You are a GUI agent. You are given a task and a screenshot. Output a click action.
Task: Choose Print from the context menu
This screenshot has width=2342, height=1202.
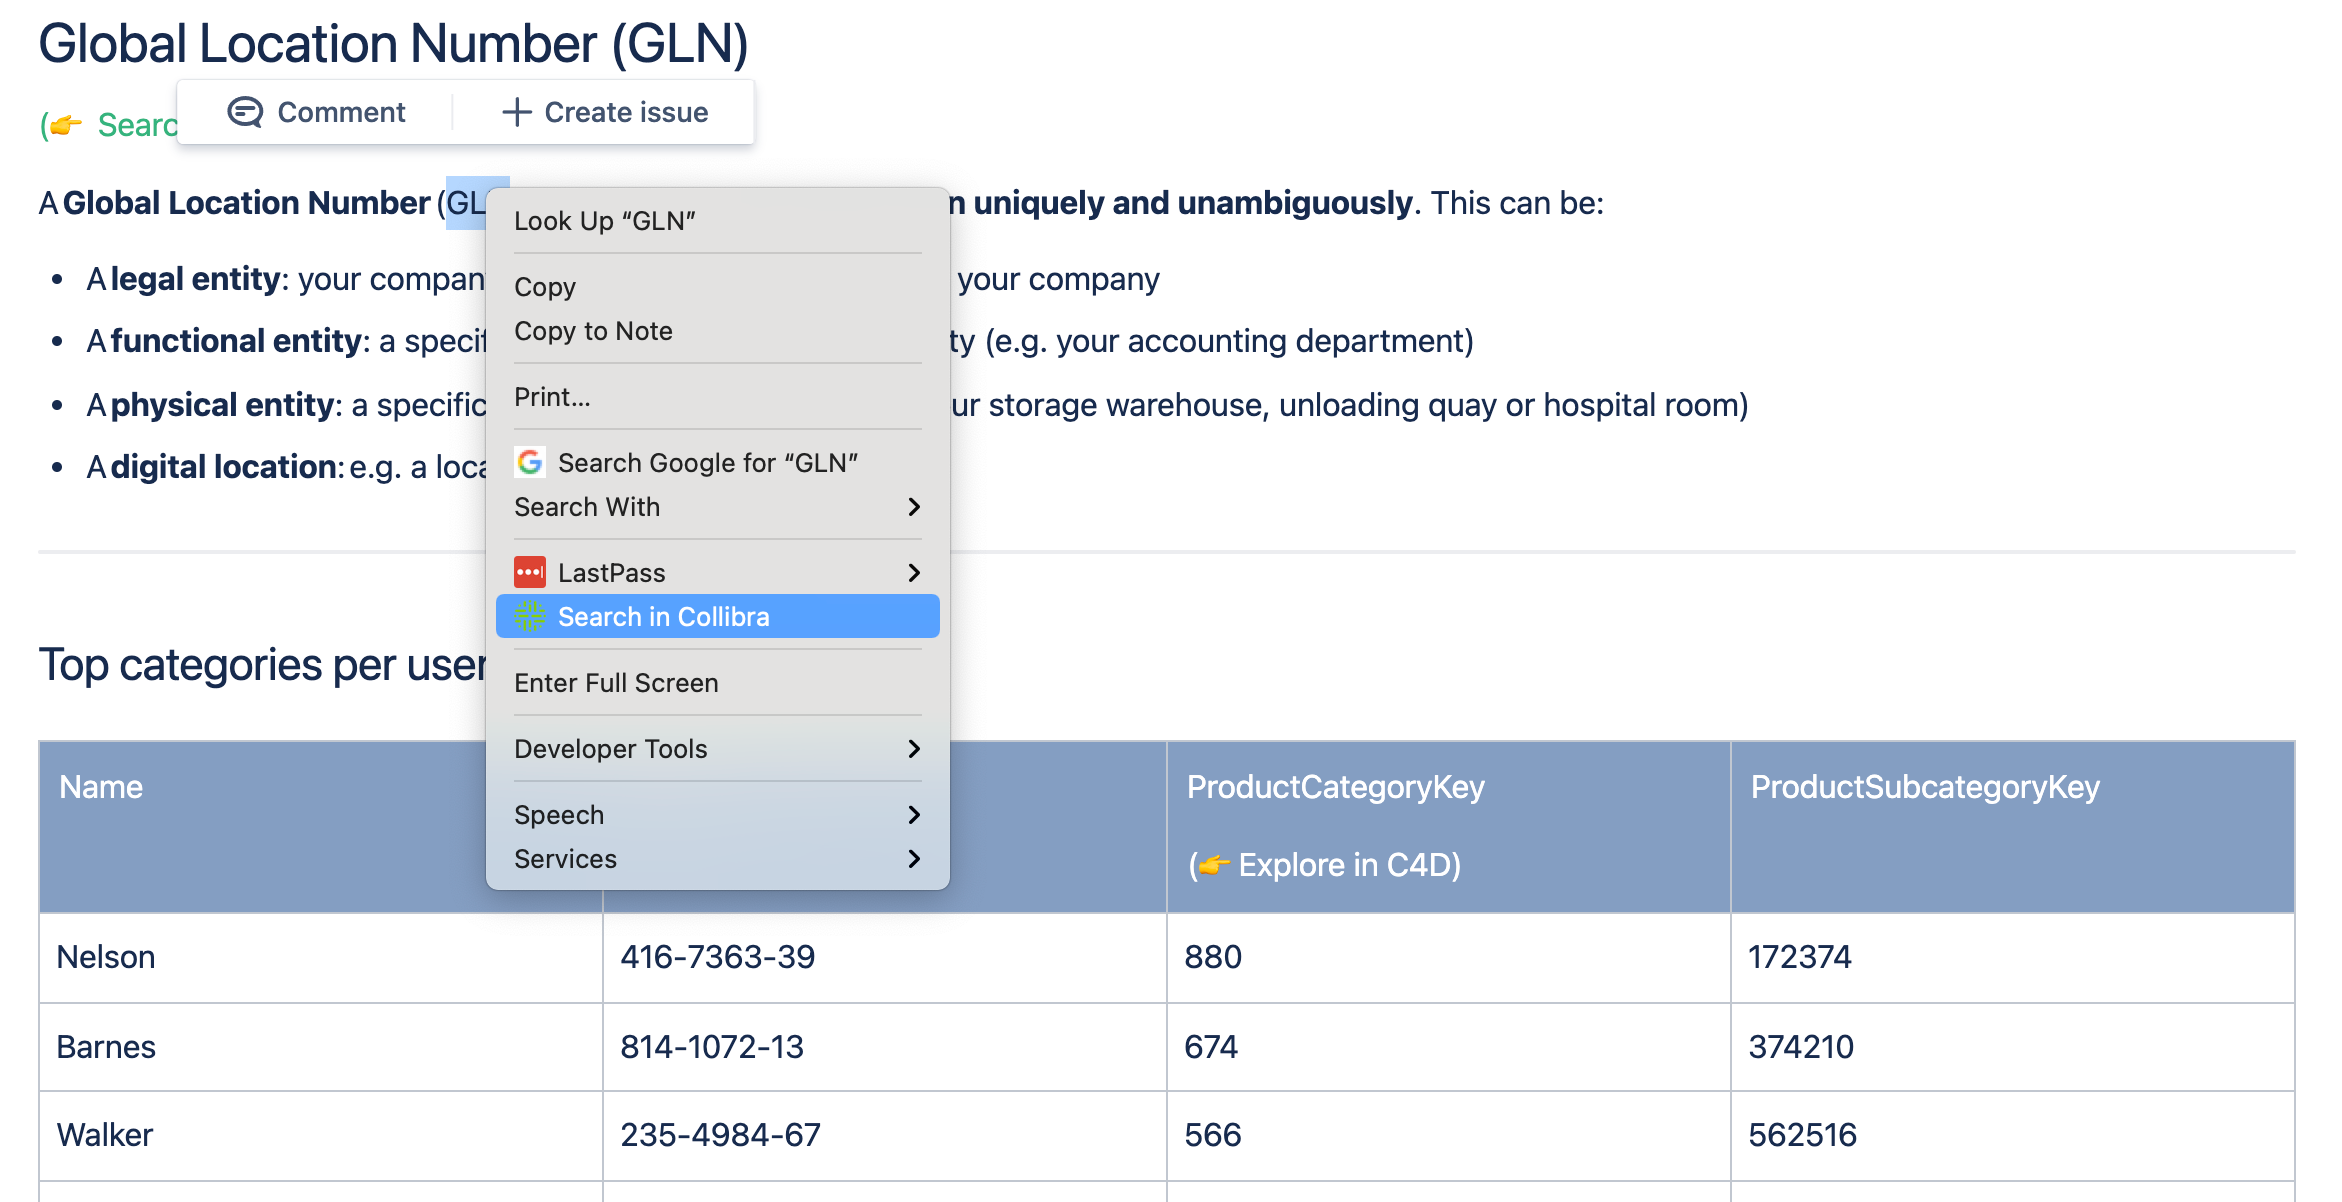(551, 396)
